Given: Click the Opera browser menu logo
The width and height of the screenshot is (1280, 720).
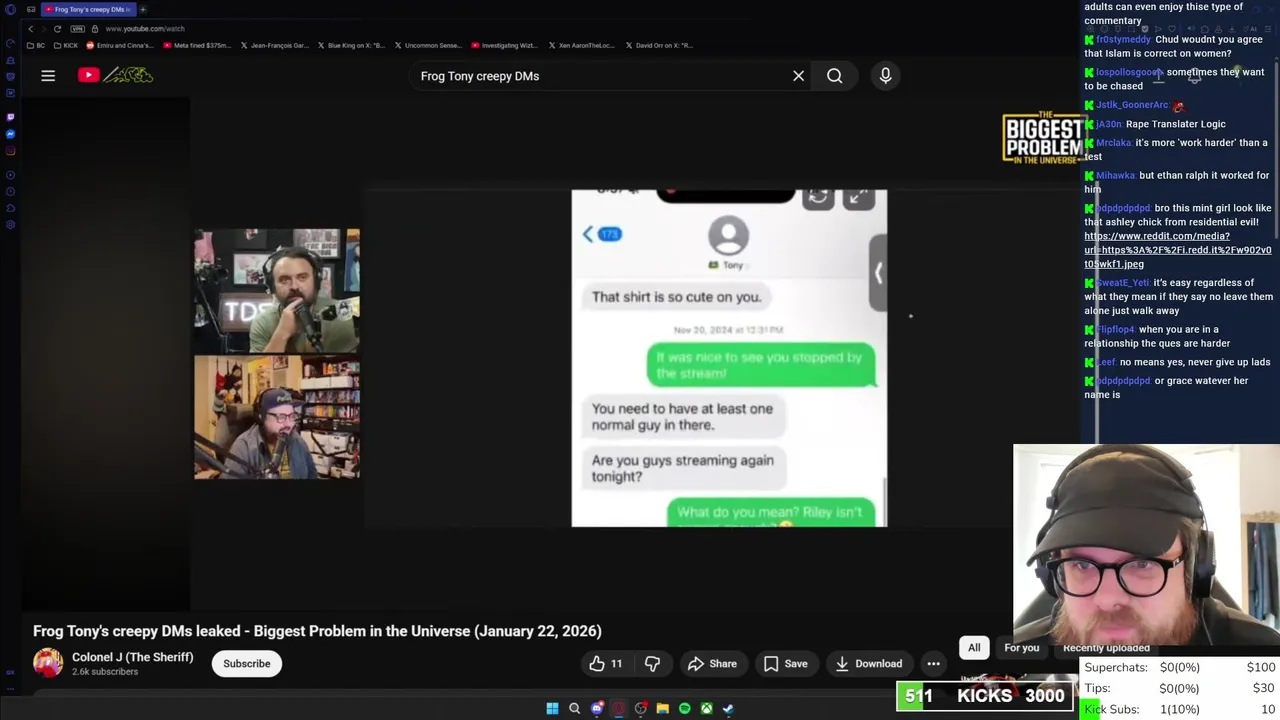Looking at the screenshot, I should [10, 9].
